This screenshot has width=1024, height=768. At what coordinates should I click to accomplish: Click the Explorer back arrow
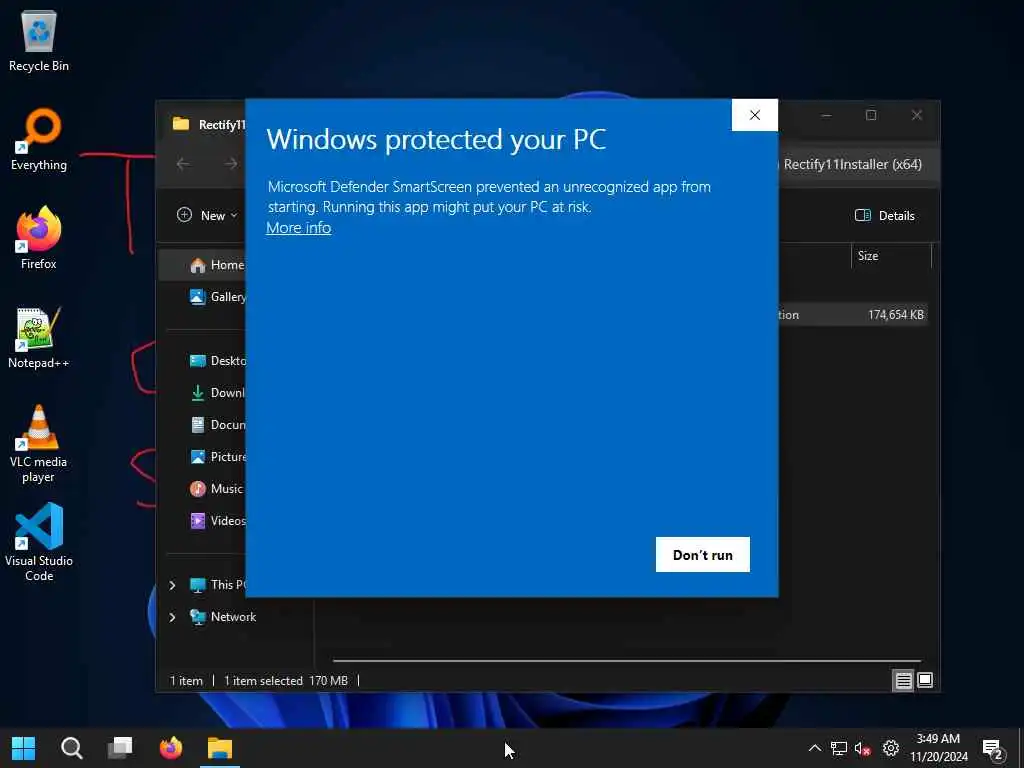184,164
